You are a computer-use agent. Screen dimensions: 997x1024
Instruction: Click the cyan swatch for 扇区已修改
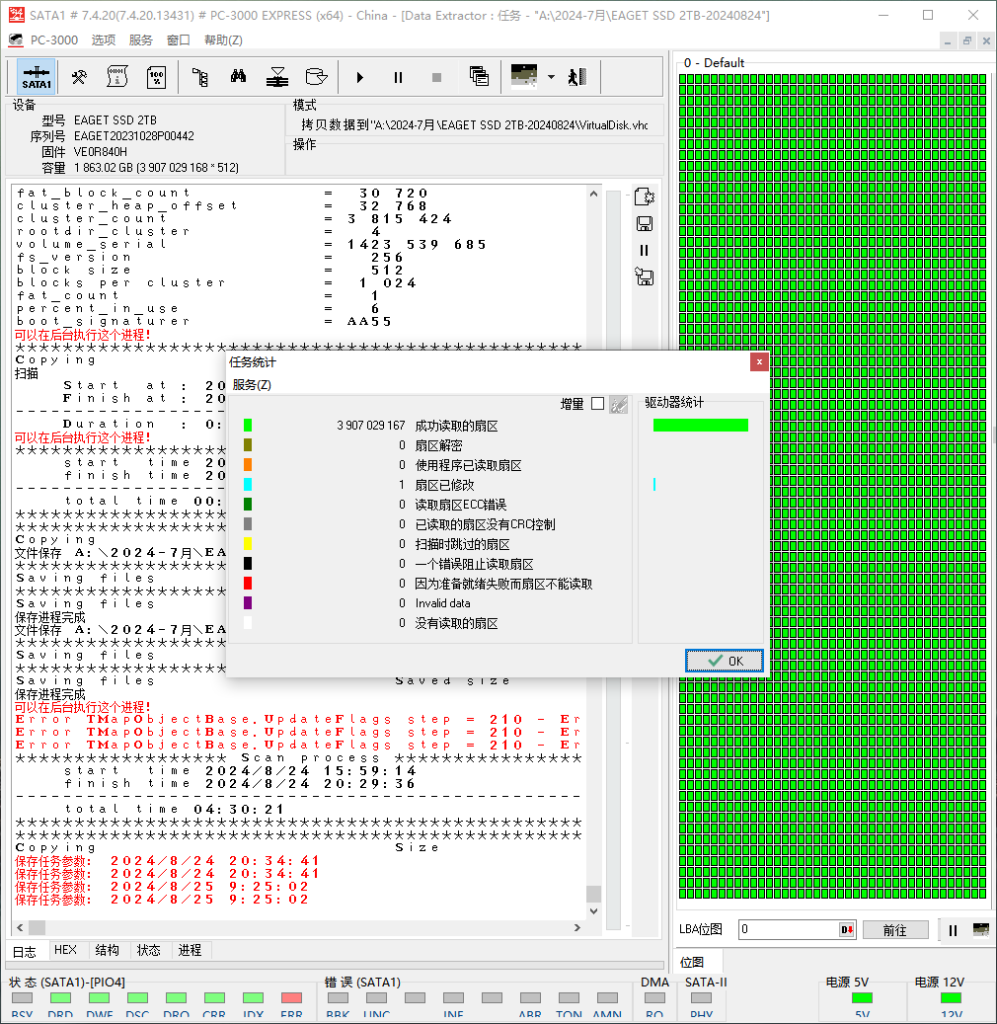tap(247, 484)
